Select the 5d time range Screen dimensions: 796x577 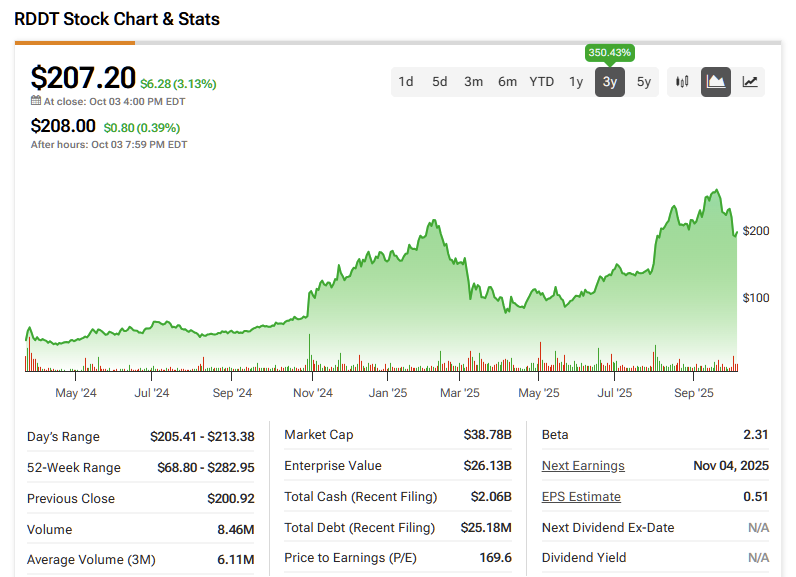pyautogui.click(x=440, y=82)
